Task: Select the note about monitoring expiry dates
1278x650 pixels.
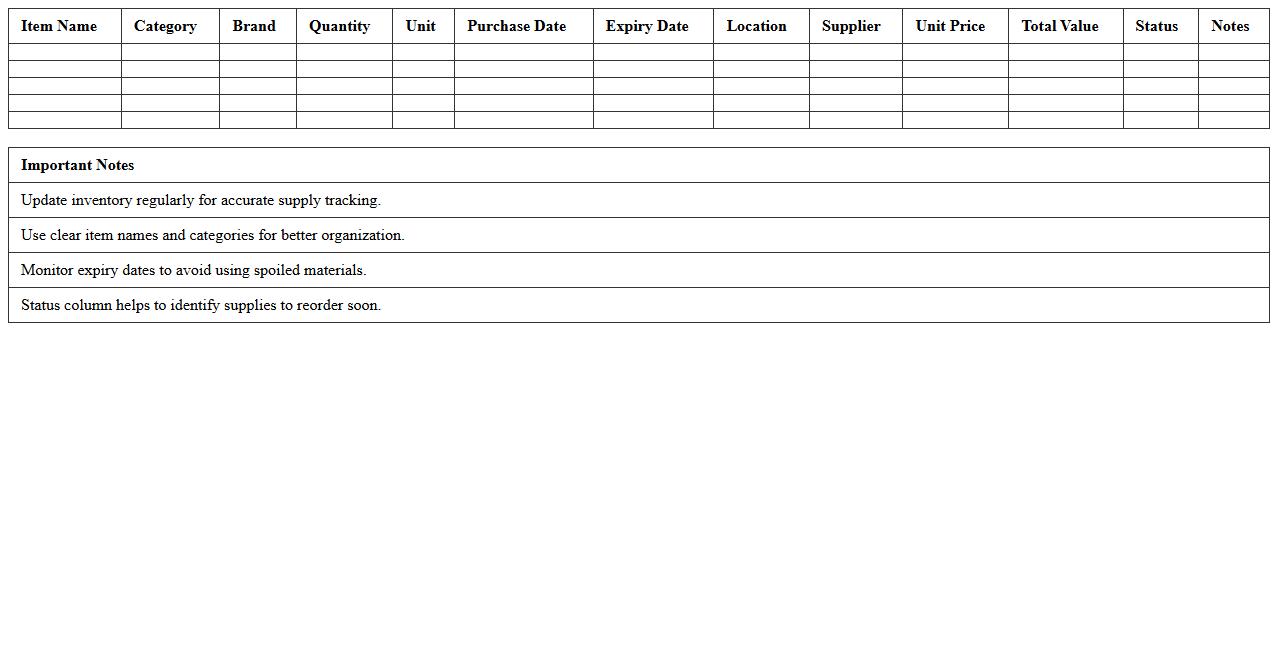Action: pyautogui.click(x=194, y=270)
